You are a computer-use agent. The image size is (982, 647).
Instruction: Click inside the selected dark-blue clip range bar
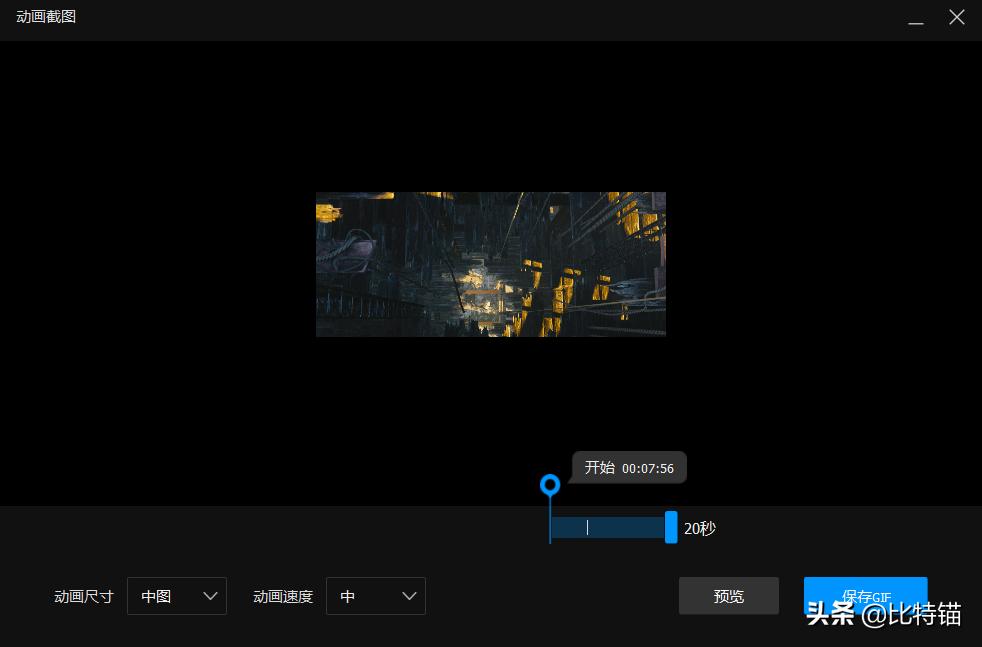[608, 527]
